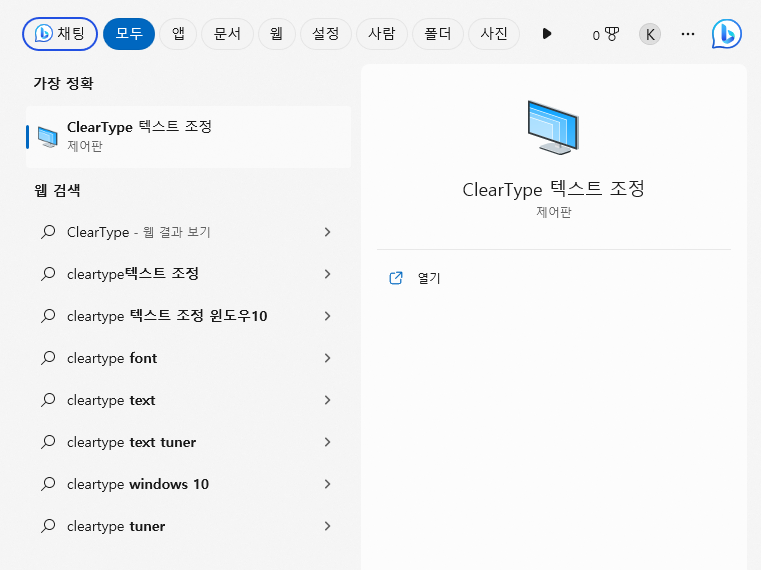Screen dimensions: 761x570
Task: Expand chevron for ClearType - 웹 결과 보기
Action: point(328,232)
